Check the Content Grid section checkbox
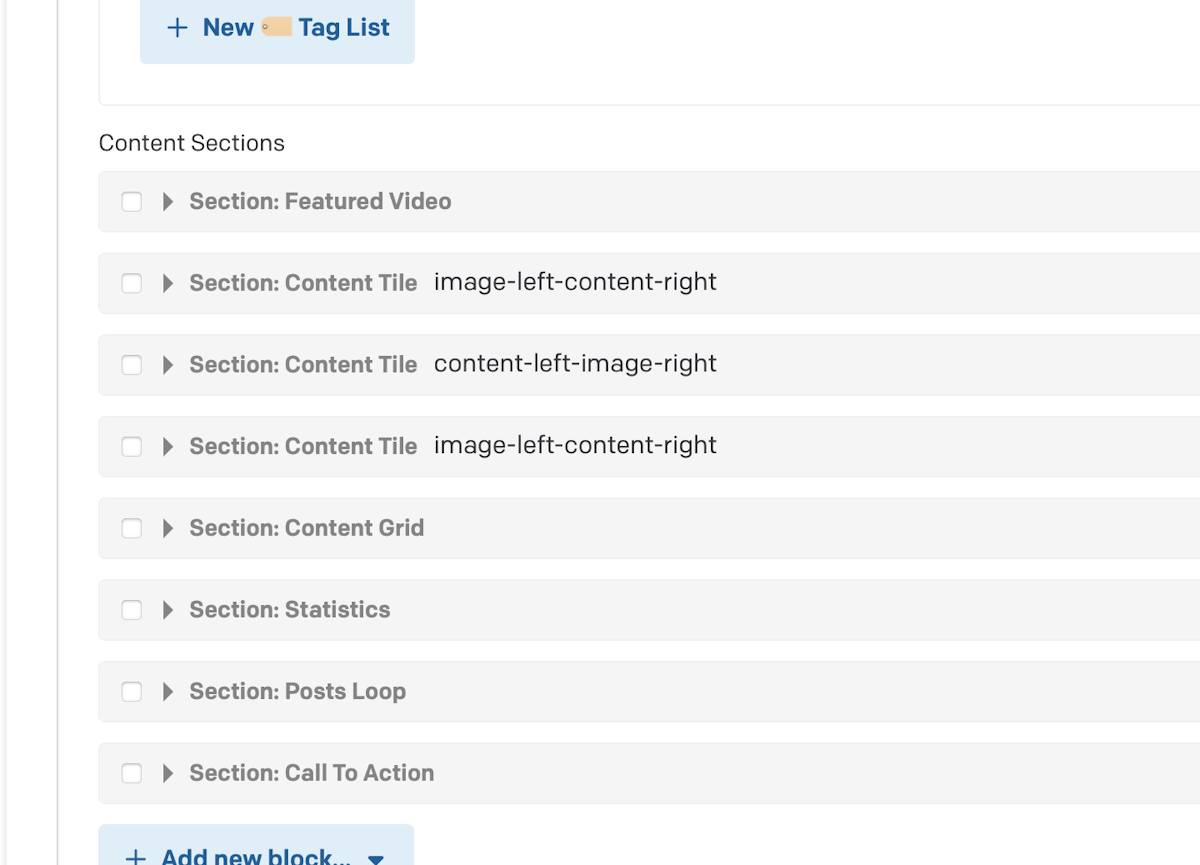Screen dimensions: 1200x865 click(132, 528)
